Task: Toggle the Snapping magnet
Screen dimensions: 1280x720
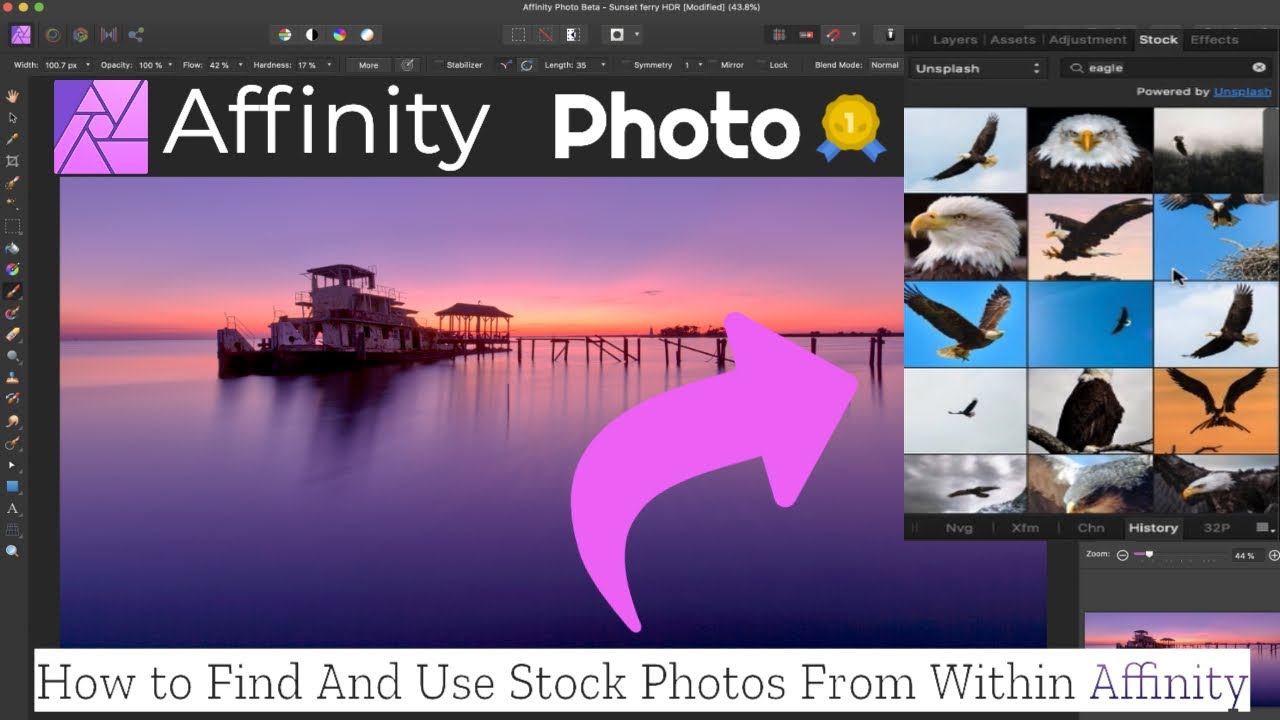Action: [834, 35]
